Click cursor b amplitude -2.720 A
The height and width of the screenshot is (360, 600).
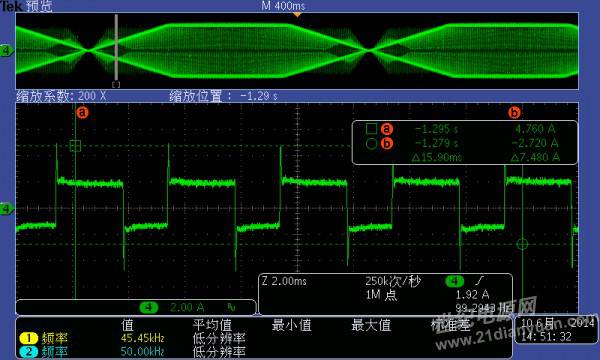[x=535, y=143]
